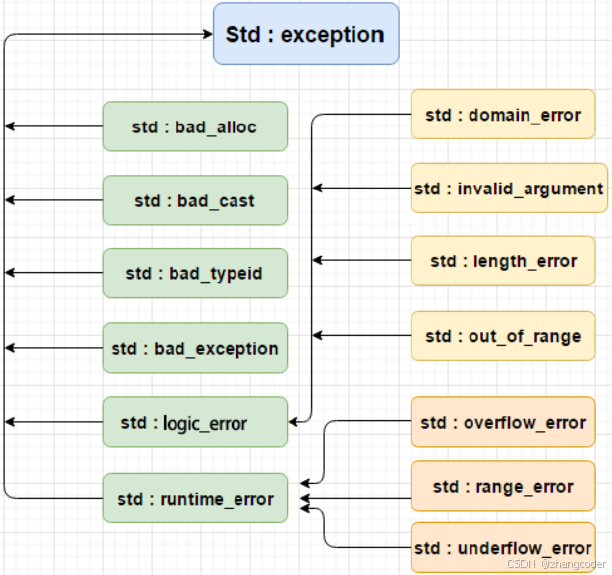The width and height of the screenshot is (612, 575).
Task: Click the std : range_error node
Action: point(503,486)
